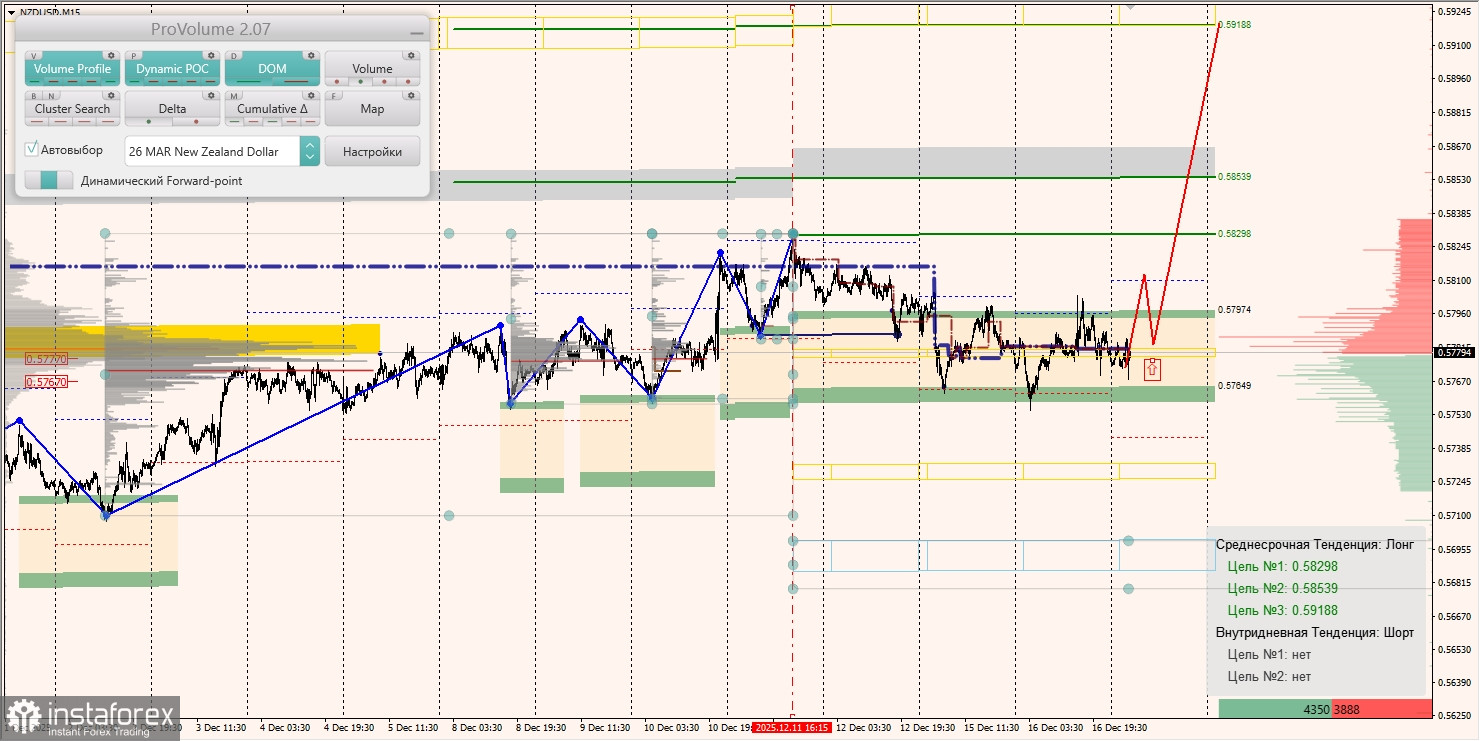
Task: Activate the Map module
Action: (x=373, y=110)
